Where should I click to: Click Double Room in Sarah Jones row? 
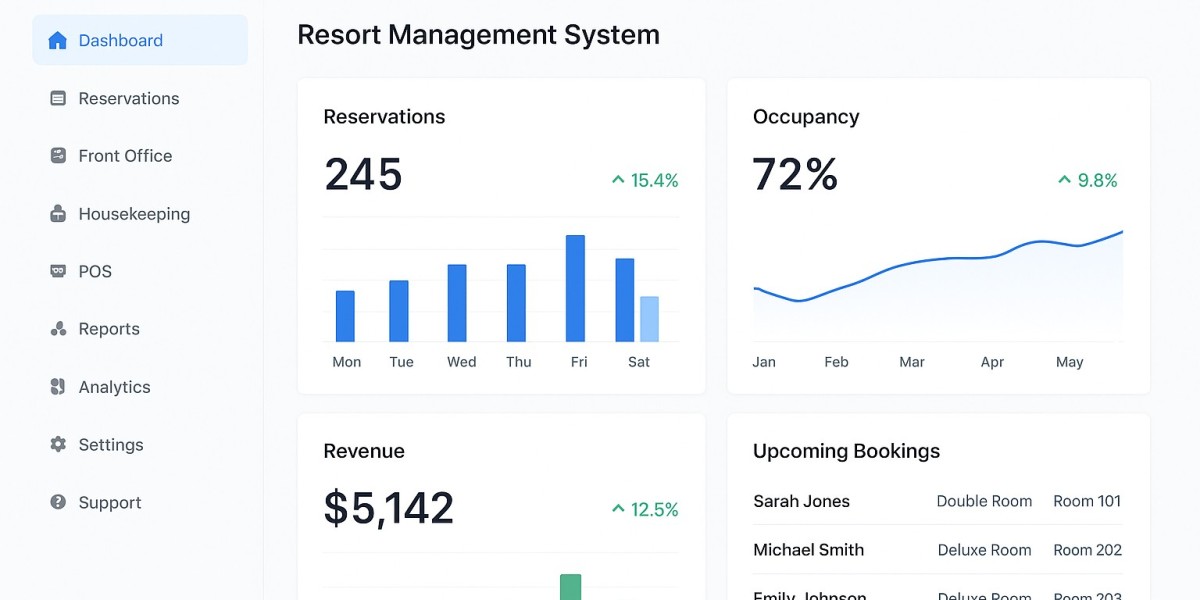[984, 502]
